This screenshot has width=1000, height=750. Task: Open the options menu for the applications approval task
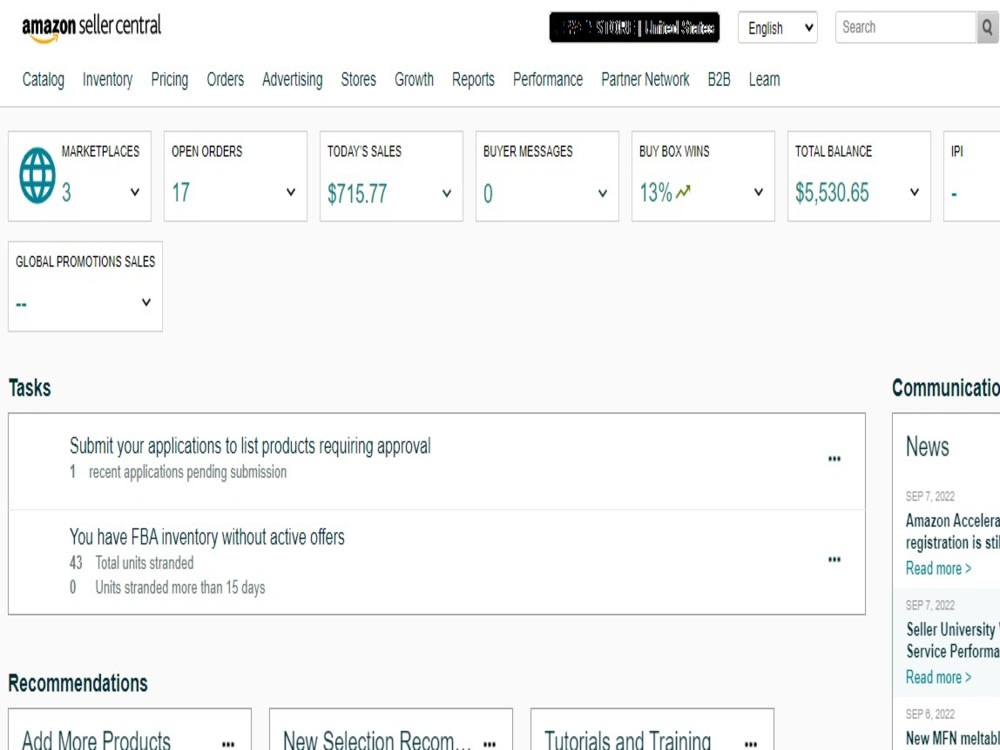[x=834, y=459]
